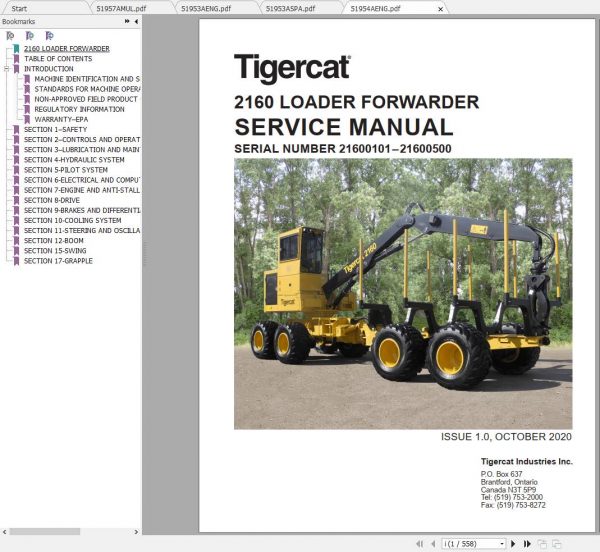Jump to SECTION 15-SWING bookmark
The height and width of the screenshot is (552, 600).
coord(55,251)
